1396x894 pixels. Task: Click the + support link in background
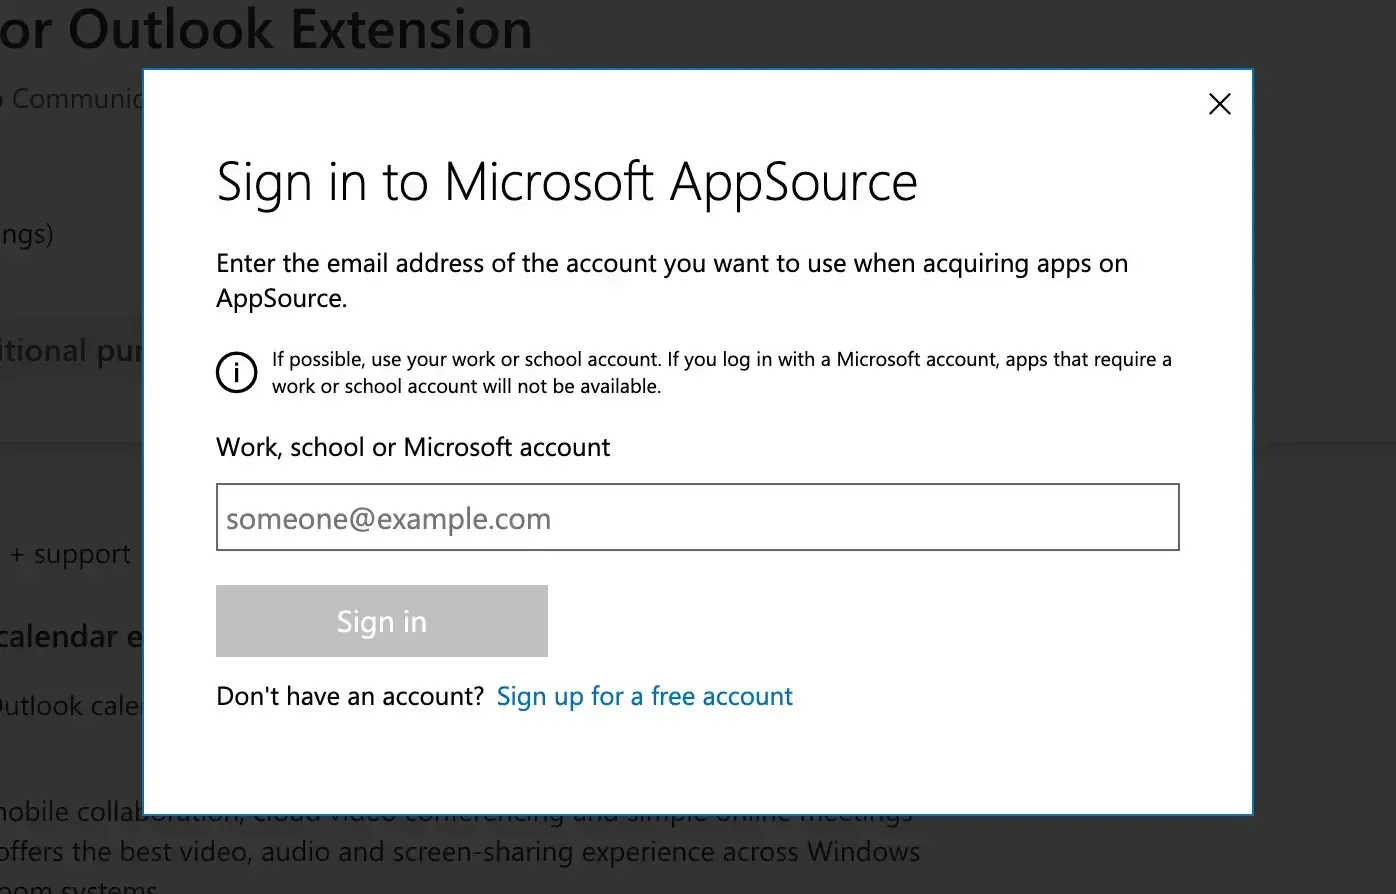(x=70, y=554)
